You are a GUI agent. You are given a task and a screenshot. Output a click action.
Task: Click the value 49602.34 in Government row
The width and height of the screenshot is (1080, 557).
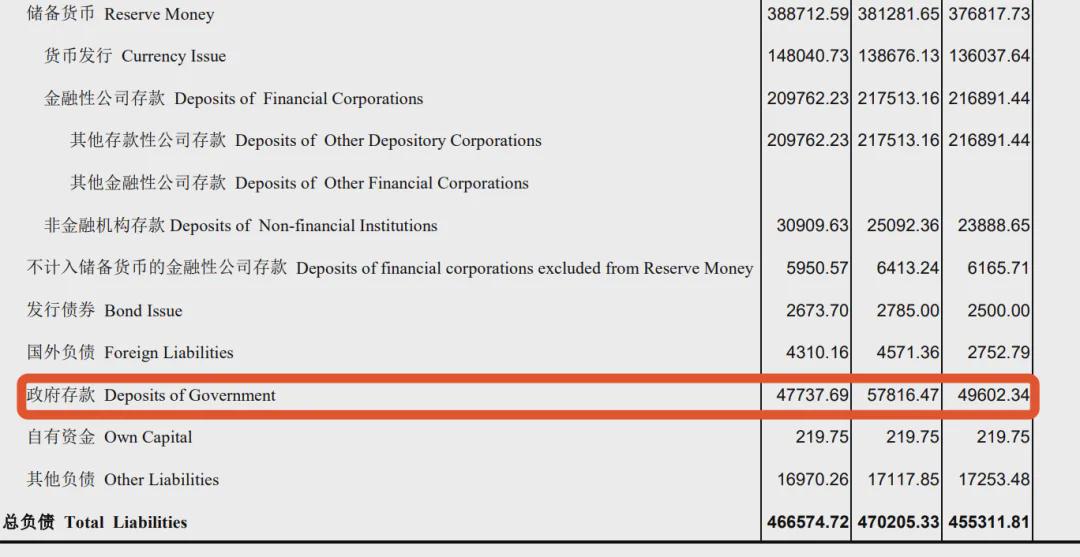pos(994,395)
